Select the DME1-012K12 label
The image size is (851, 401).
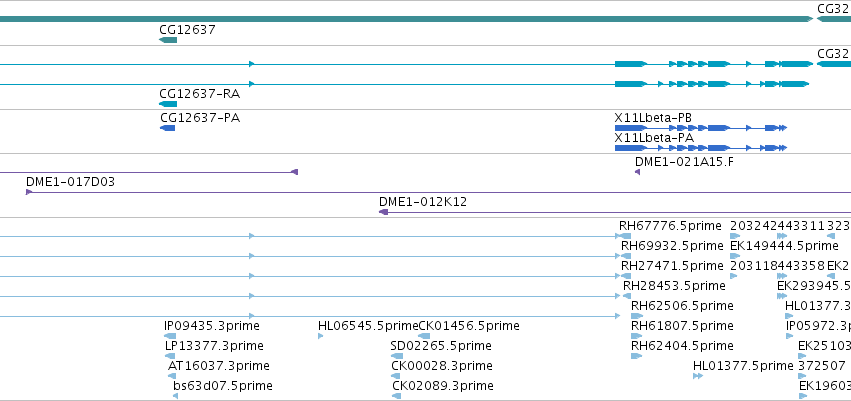[423, 202]
